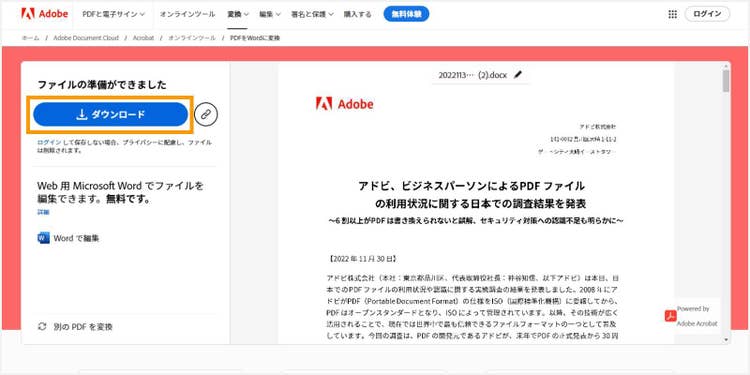Viewport: 750px width, 375px height.
Task: Open オンラインツール in the navigation
Action: click(188, 14)
